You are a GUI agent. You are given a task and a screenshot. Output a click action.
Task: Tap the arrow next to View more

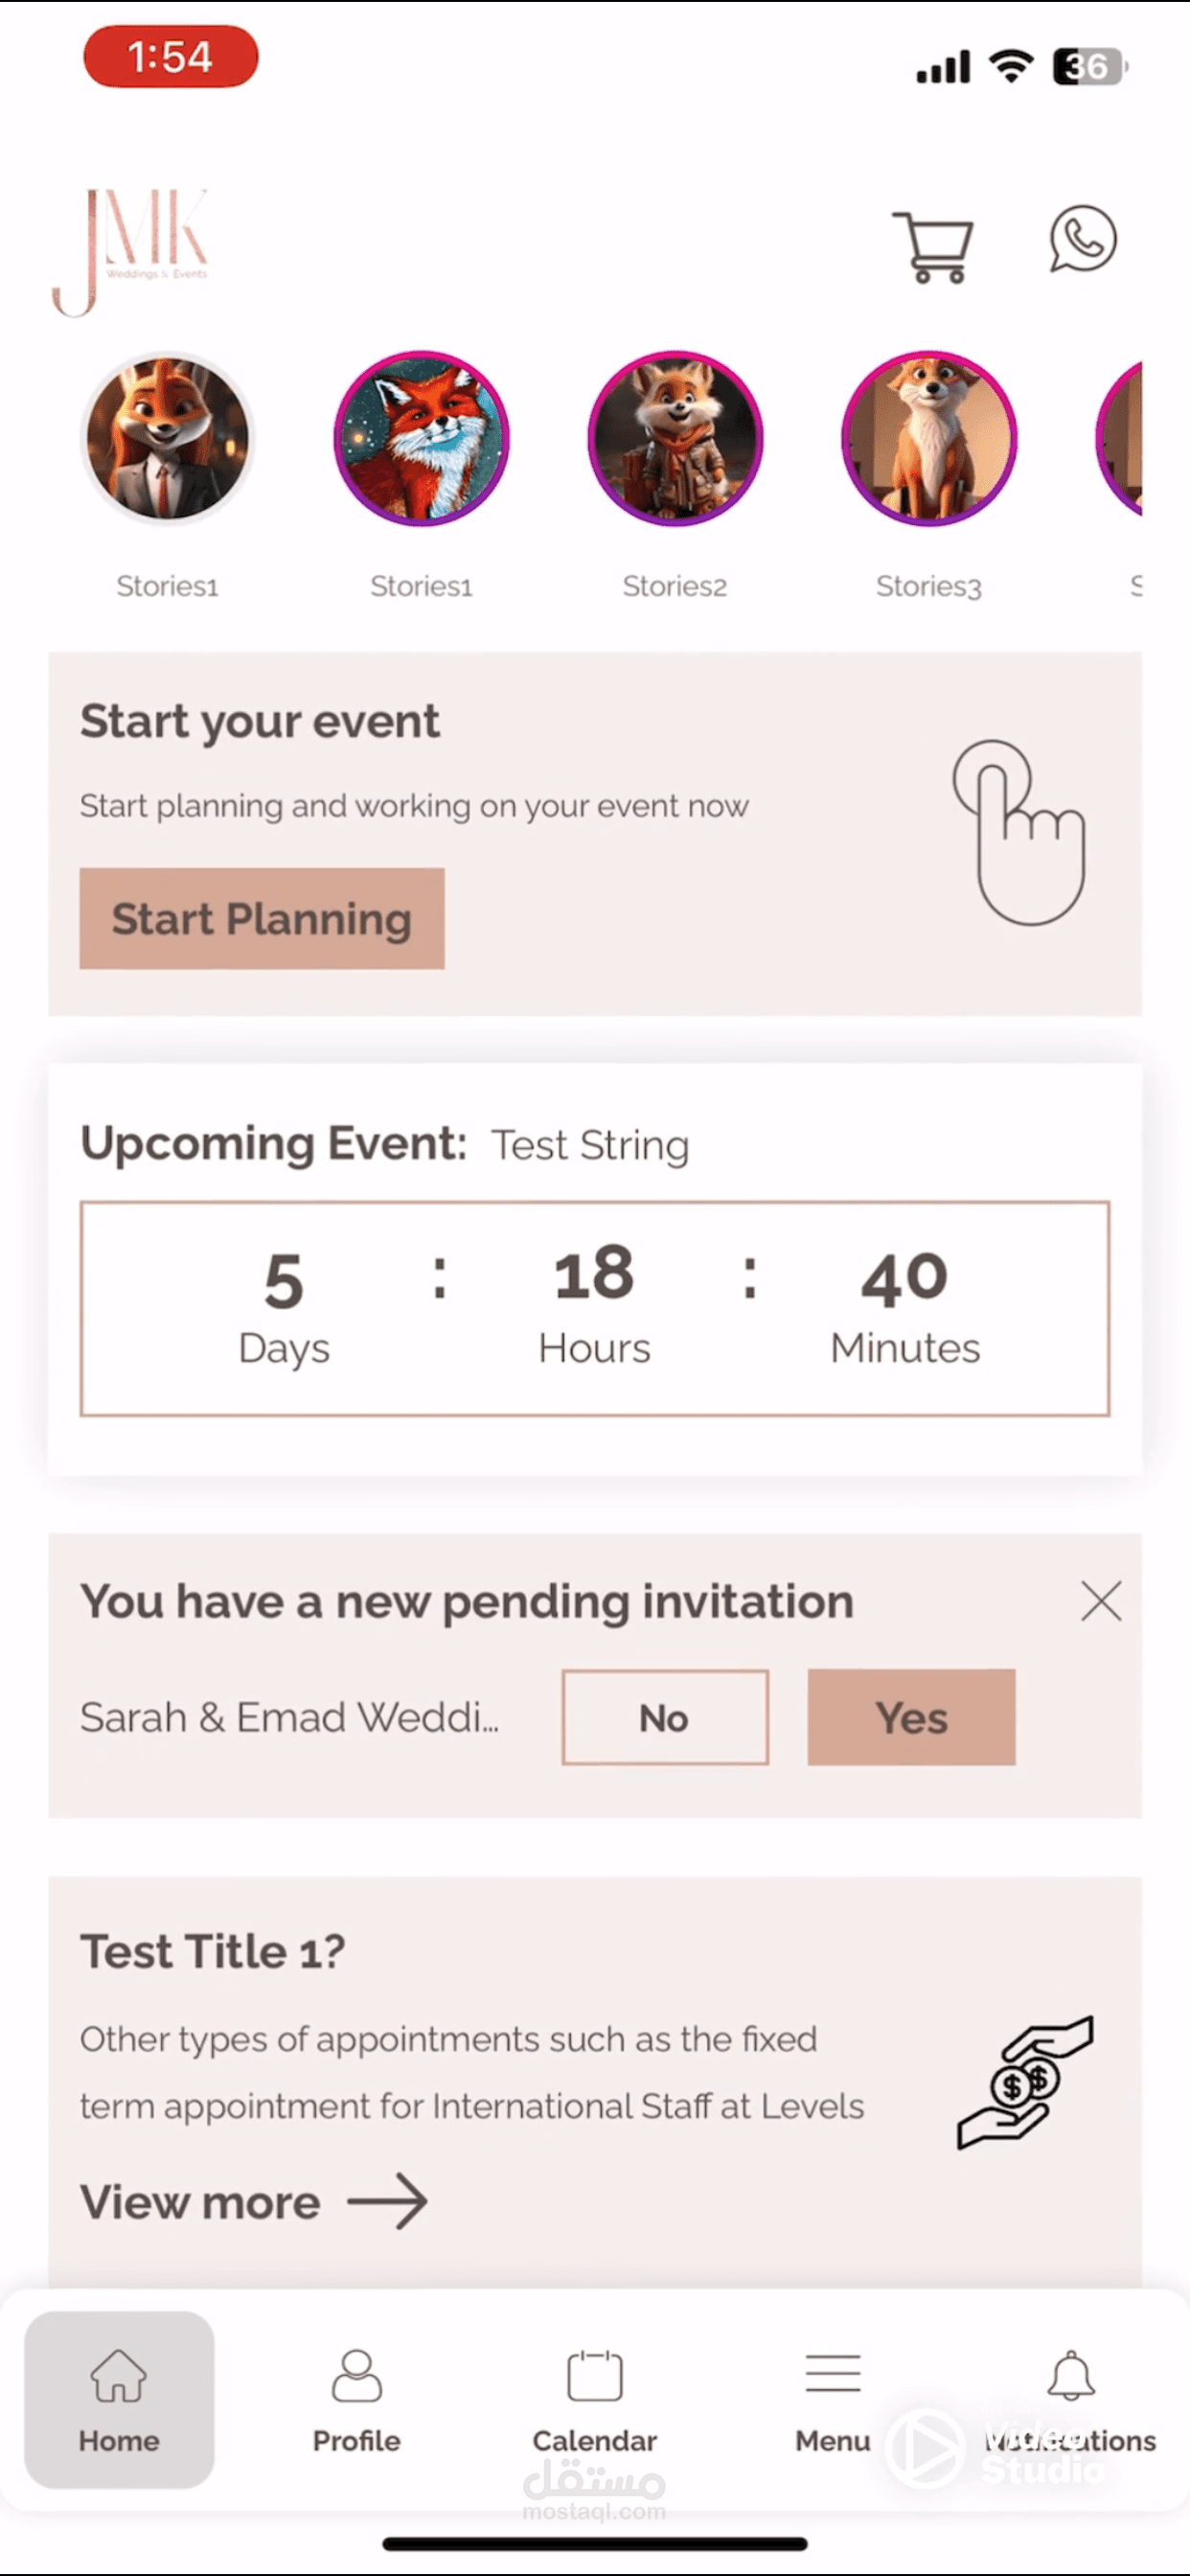[x=388, y=2201]
